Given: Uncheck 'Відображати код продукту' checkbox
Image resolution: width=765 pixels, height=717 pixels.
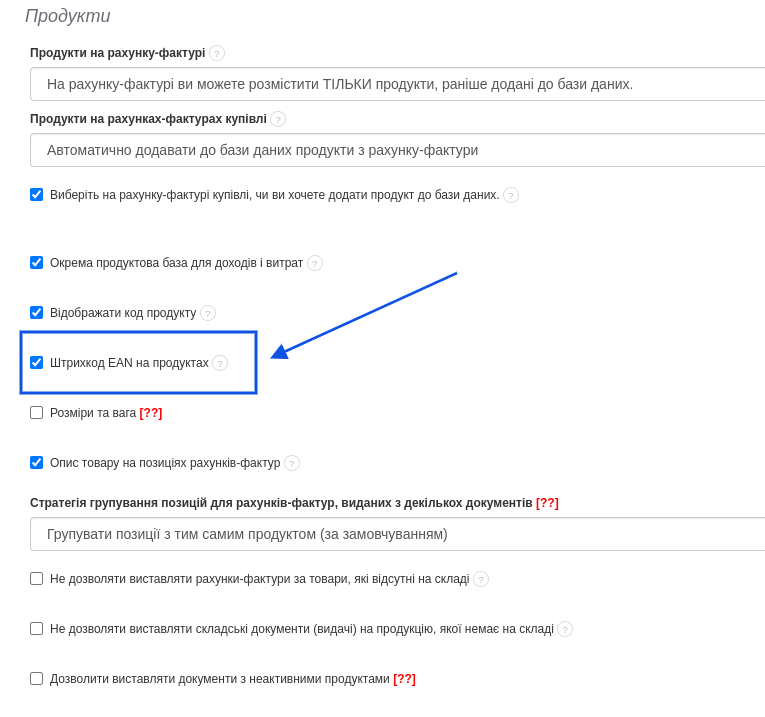Looking at the screenshot, I should [x=37, y=313].
